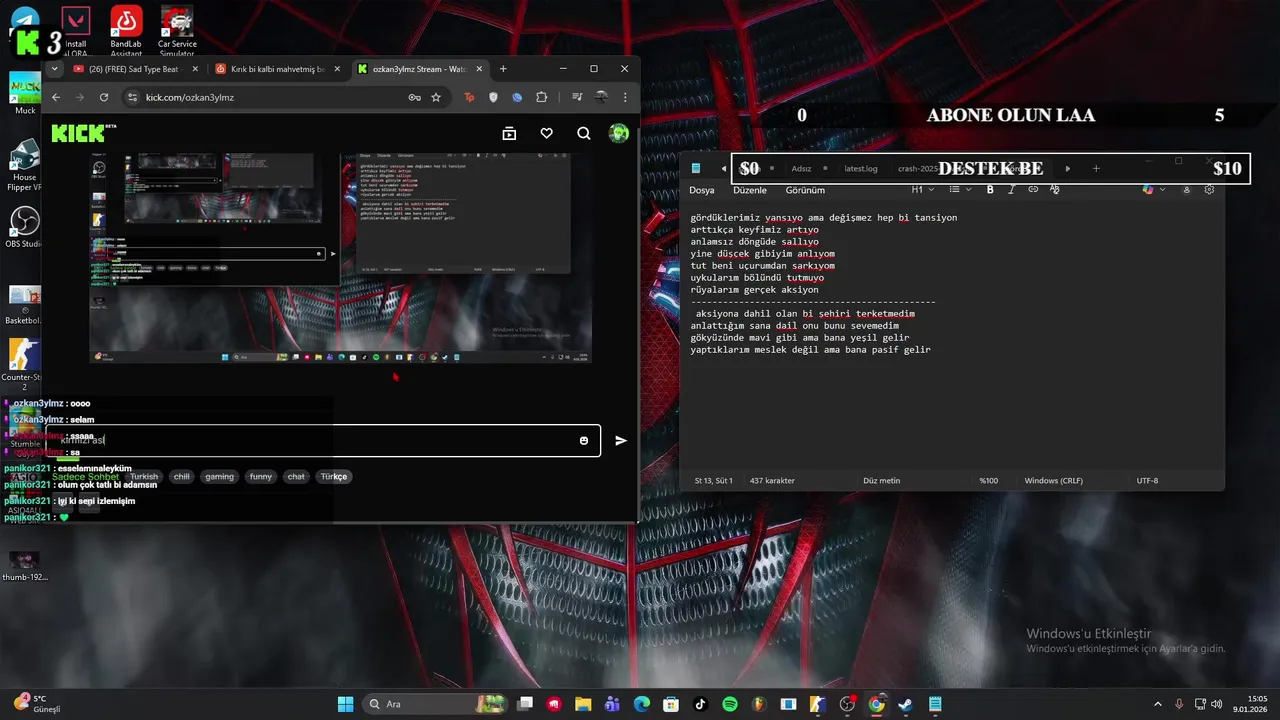Open Kick search magnifier icon
This screenshot has width=1280, height=720.
pyautogui.click(x=584, y=133)
